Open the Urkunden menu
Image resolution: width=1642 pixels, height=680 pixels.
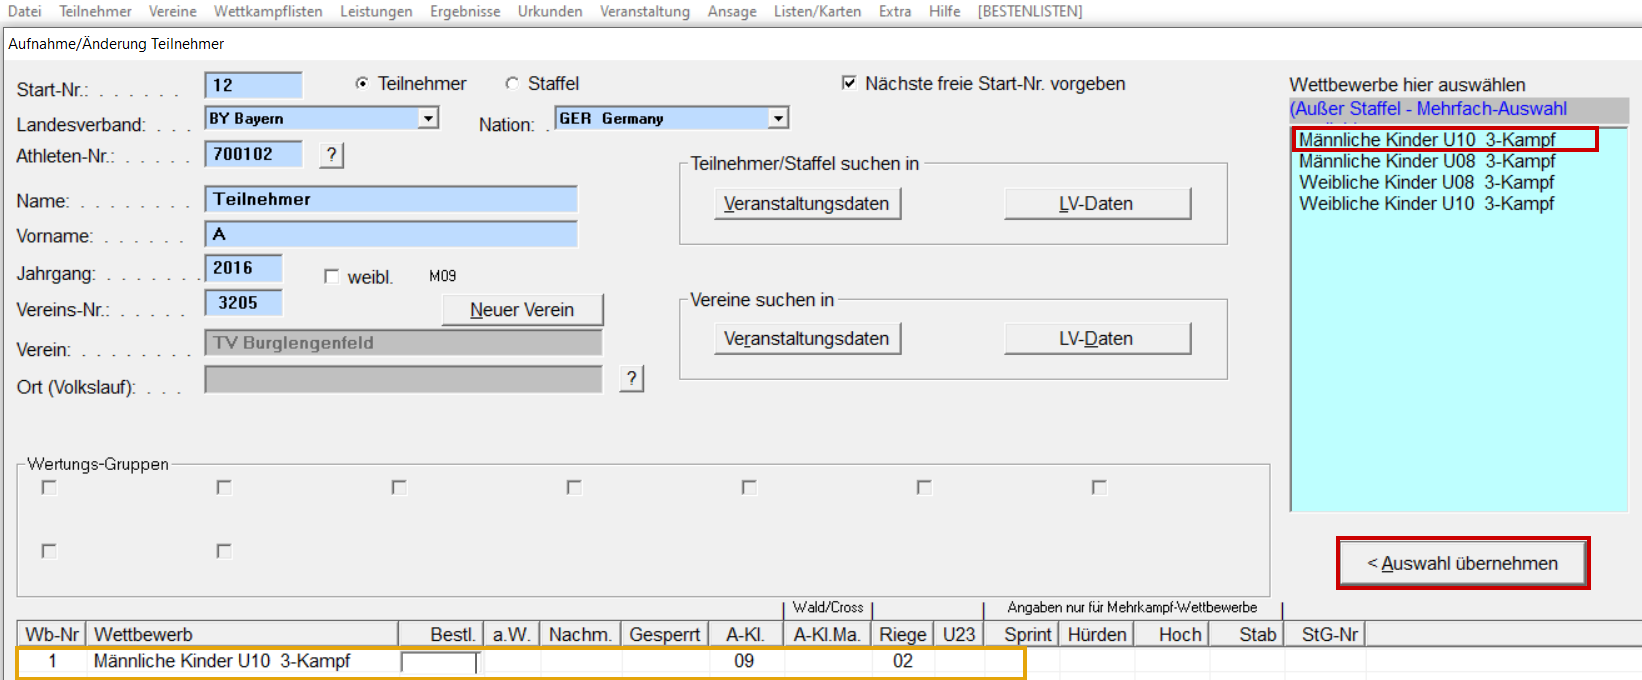(550, 11)
